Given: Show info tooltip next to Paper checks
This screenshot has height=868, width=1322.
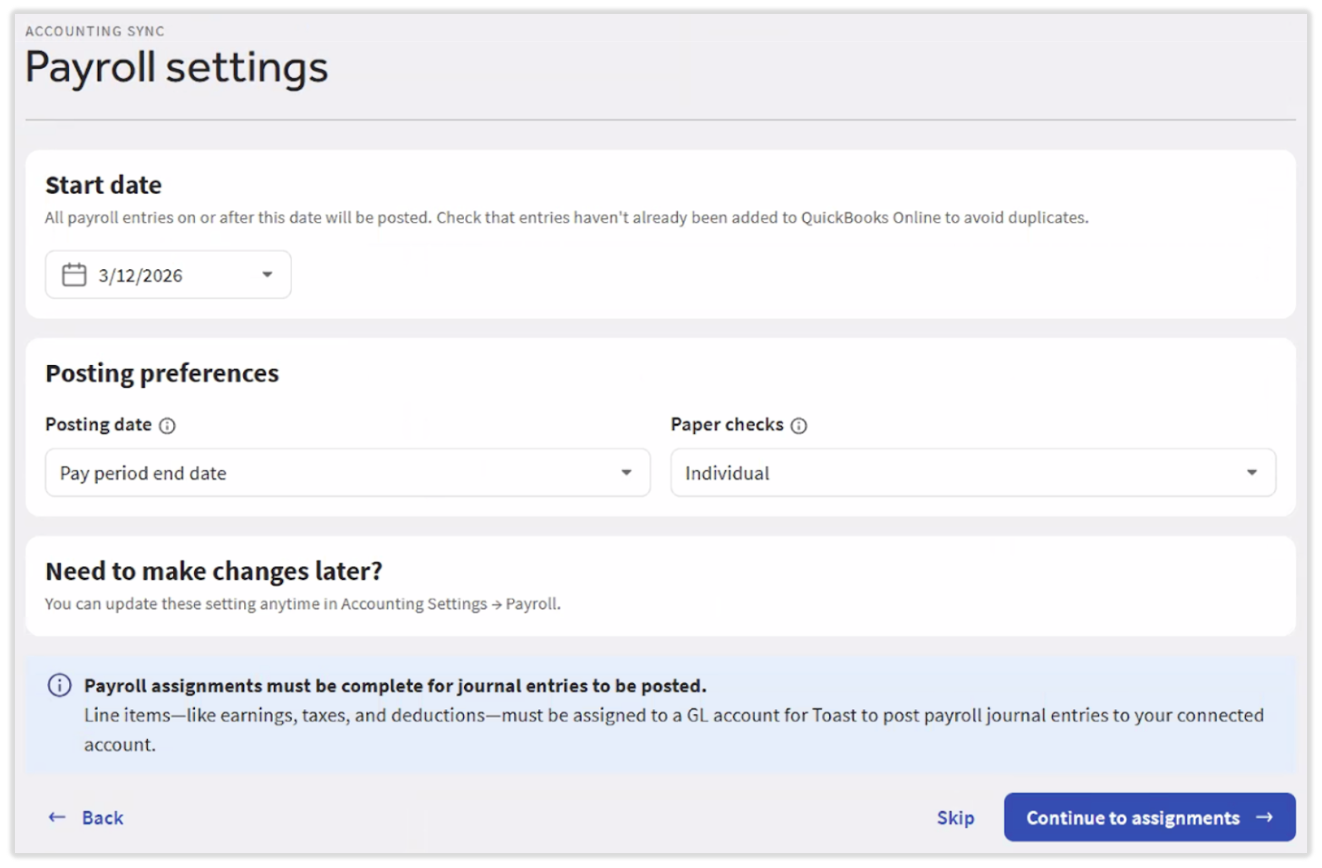Looking at the screenshot, I should point(798,426).
